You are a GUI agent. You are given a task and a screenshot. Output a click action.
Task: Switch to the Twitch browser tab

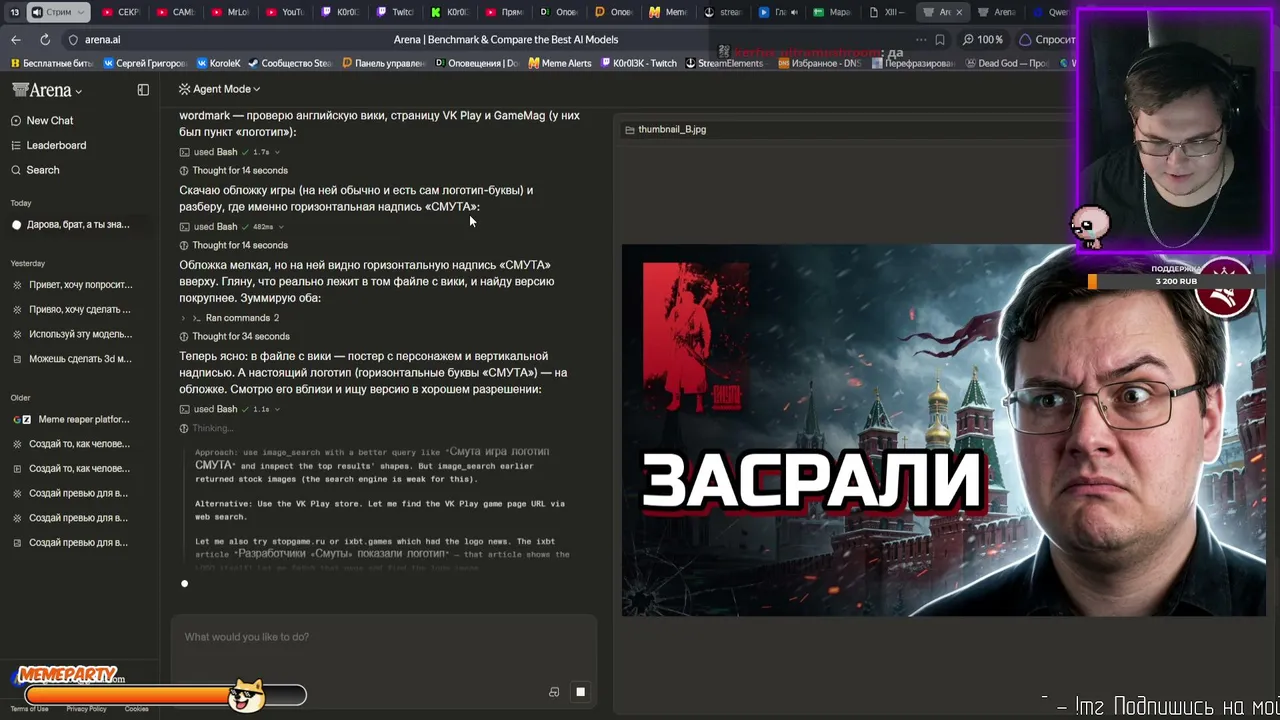pos(393,13)
